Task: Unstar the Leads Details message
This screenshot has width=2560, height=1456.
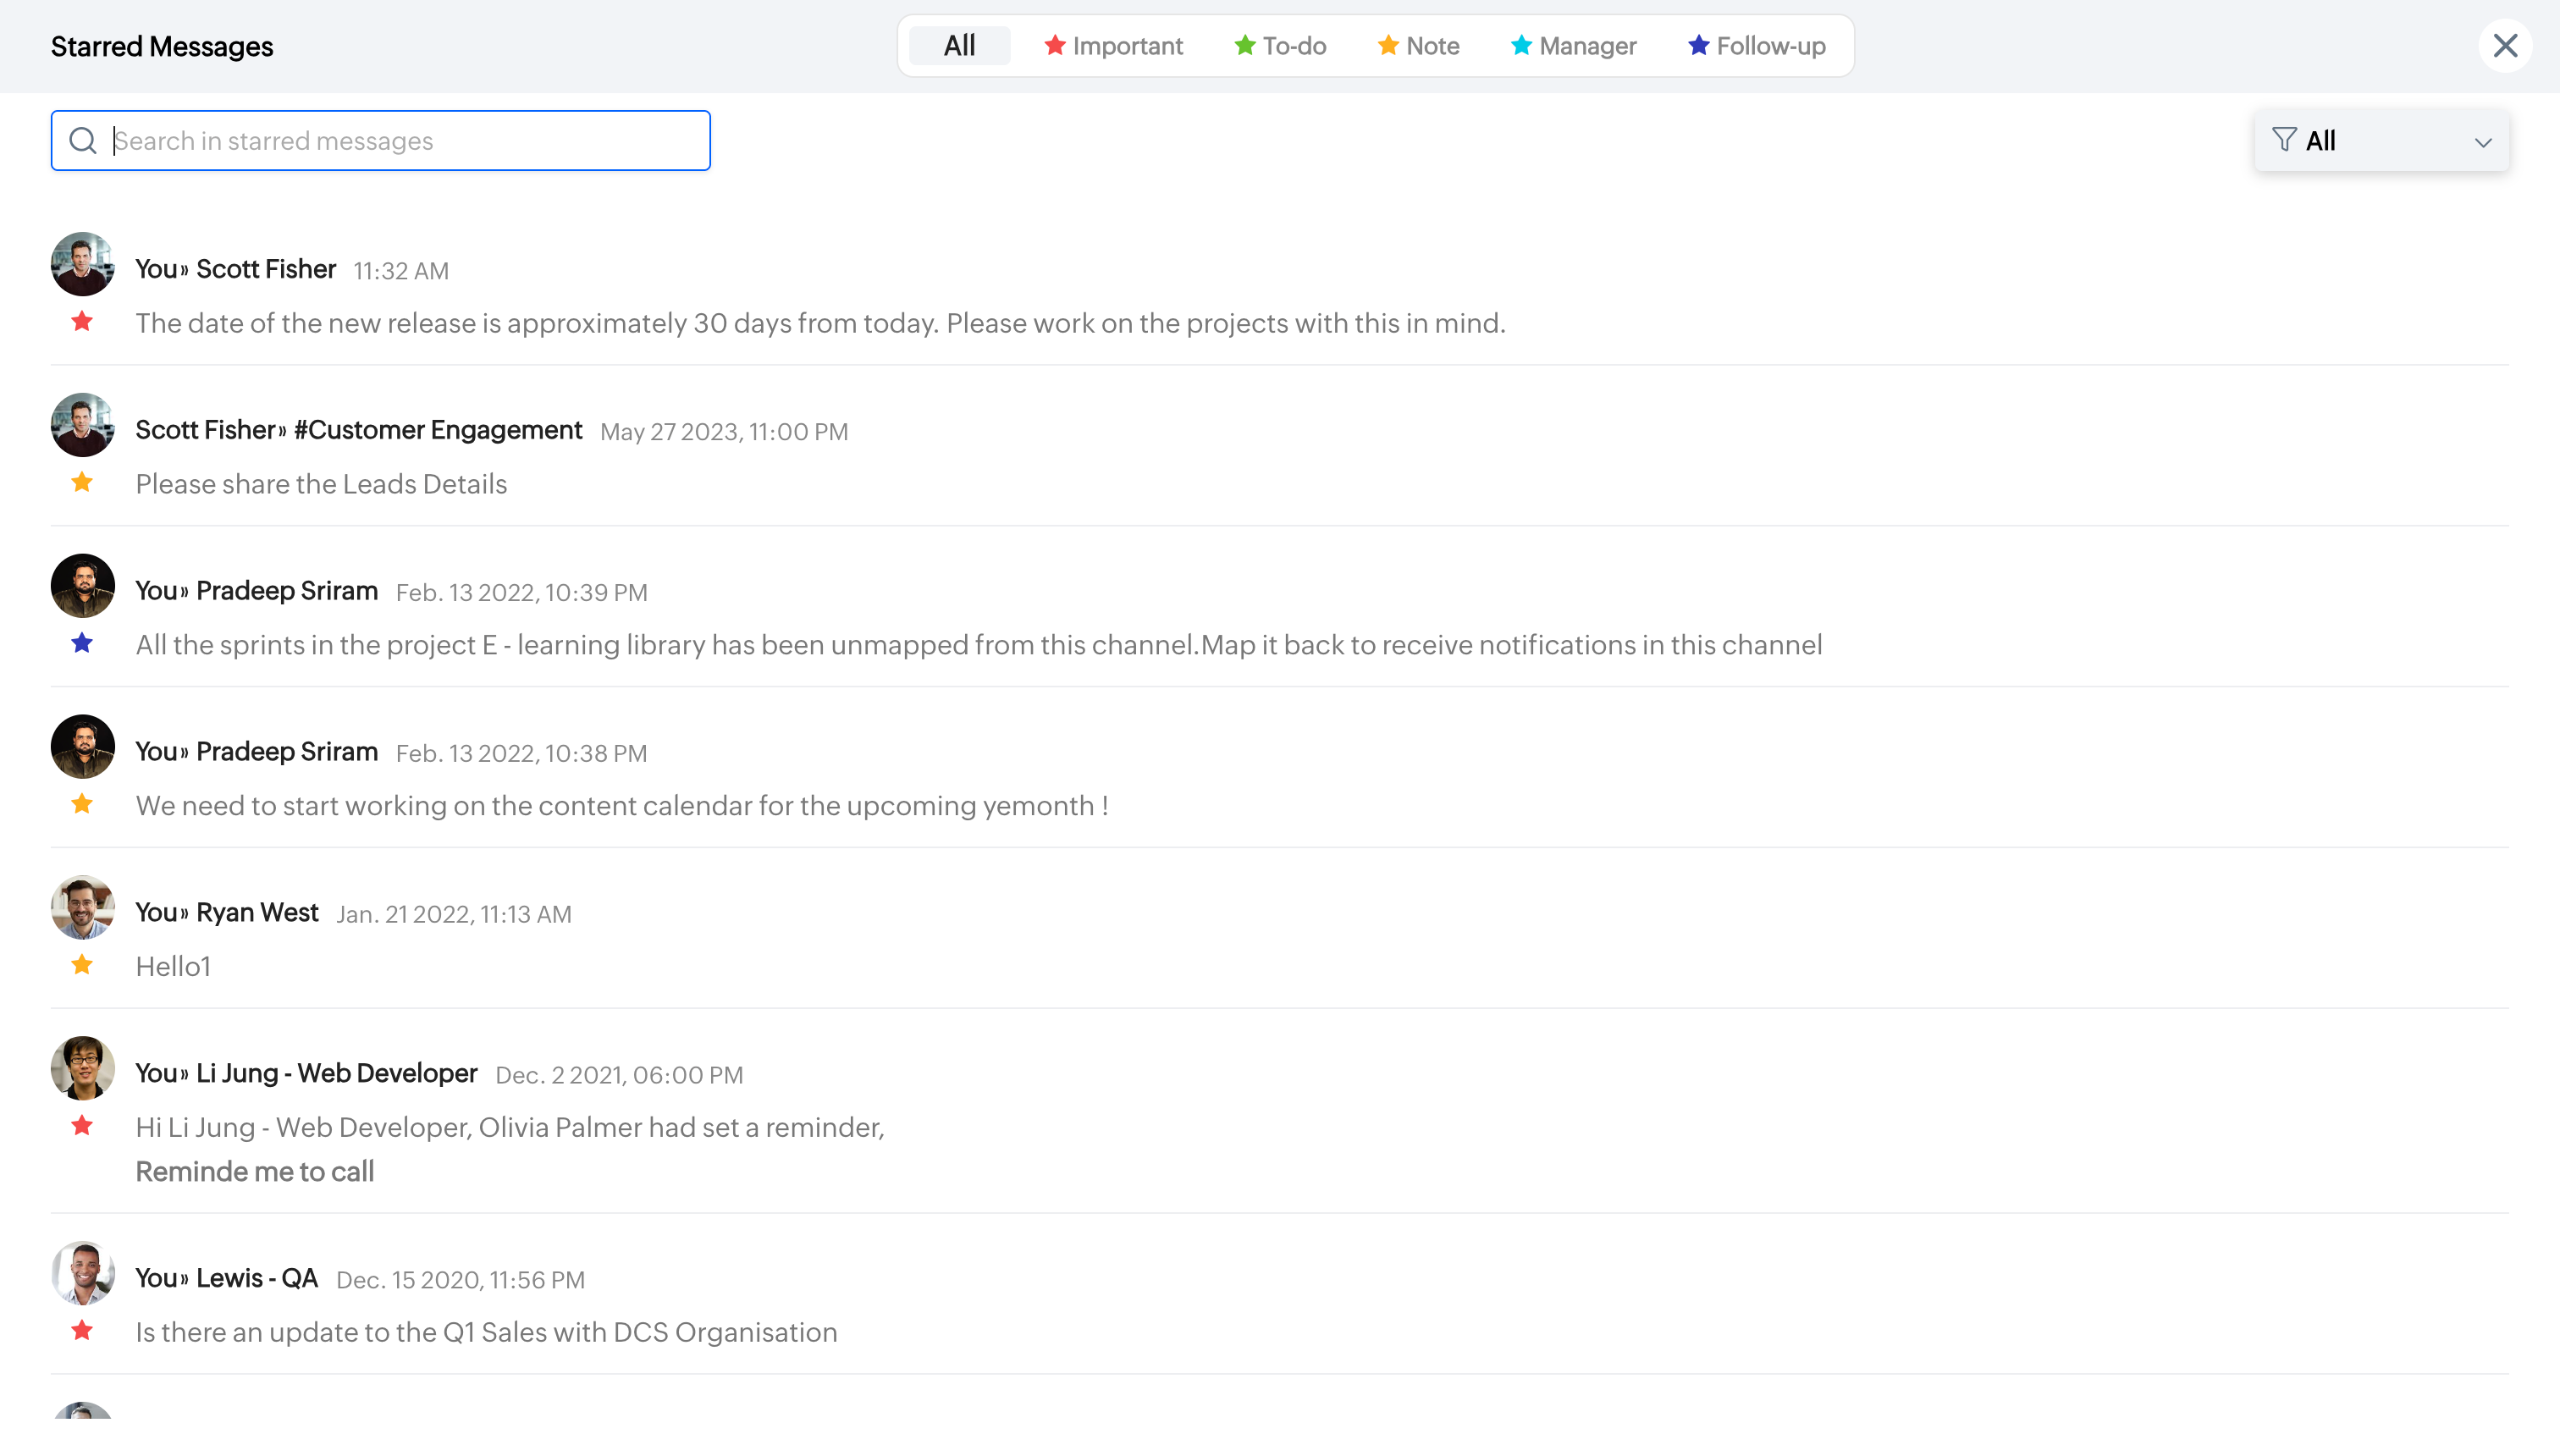Action: [82, 483]
